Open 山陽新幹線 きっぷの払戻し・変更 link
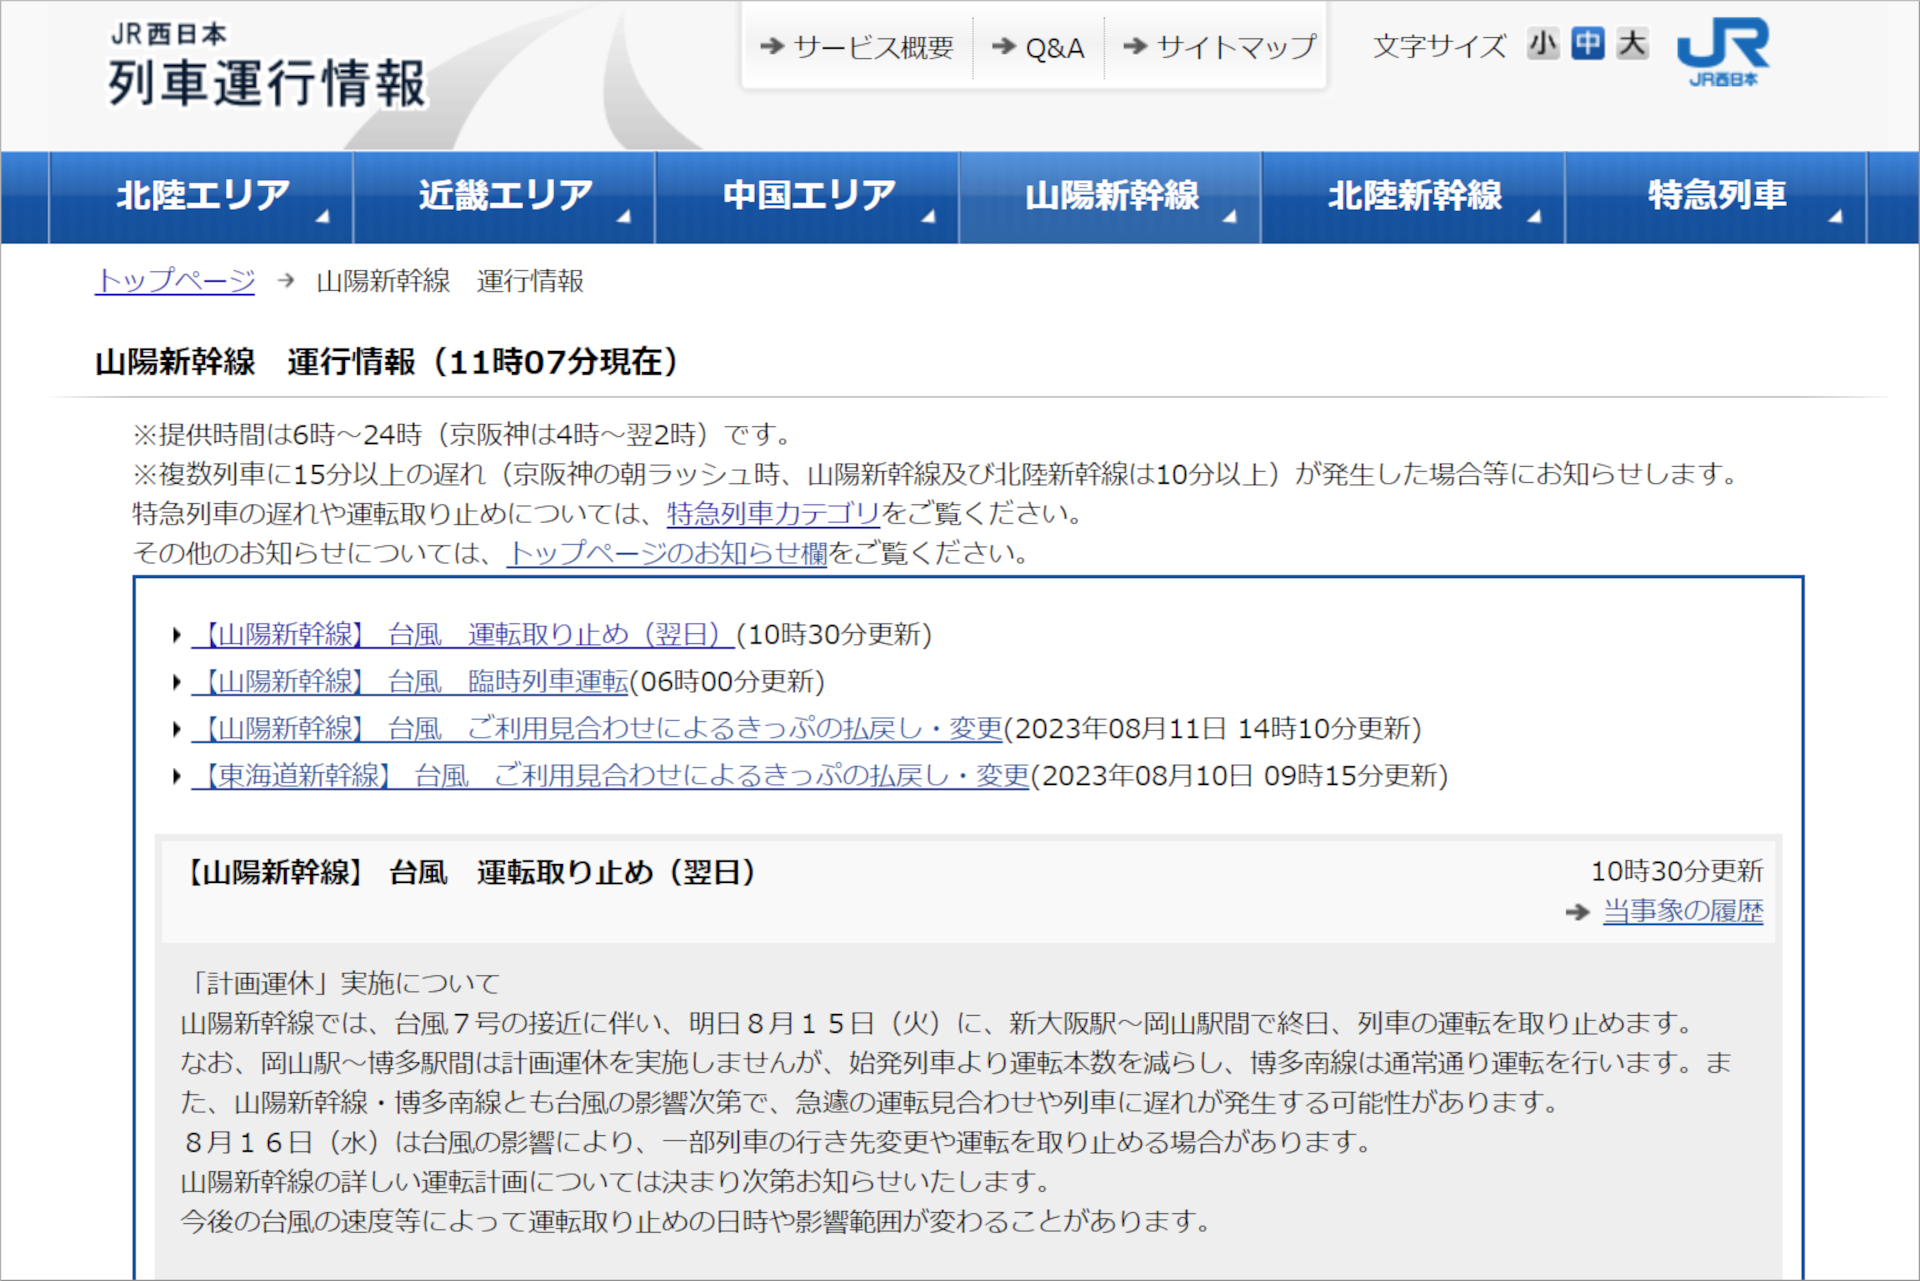 coord(597,729)
